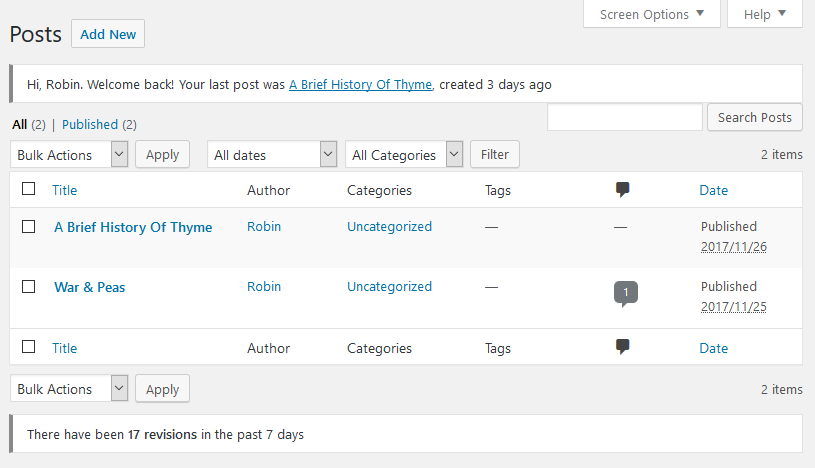Sort posts by the Date column header
The height and width of the screenshot is (468, 815).
point(714,190)
